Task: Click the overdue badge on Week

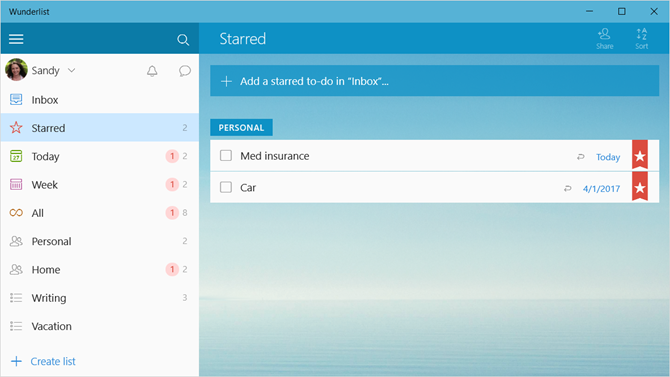Action: pyautogui.click(x=172, y=184)
